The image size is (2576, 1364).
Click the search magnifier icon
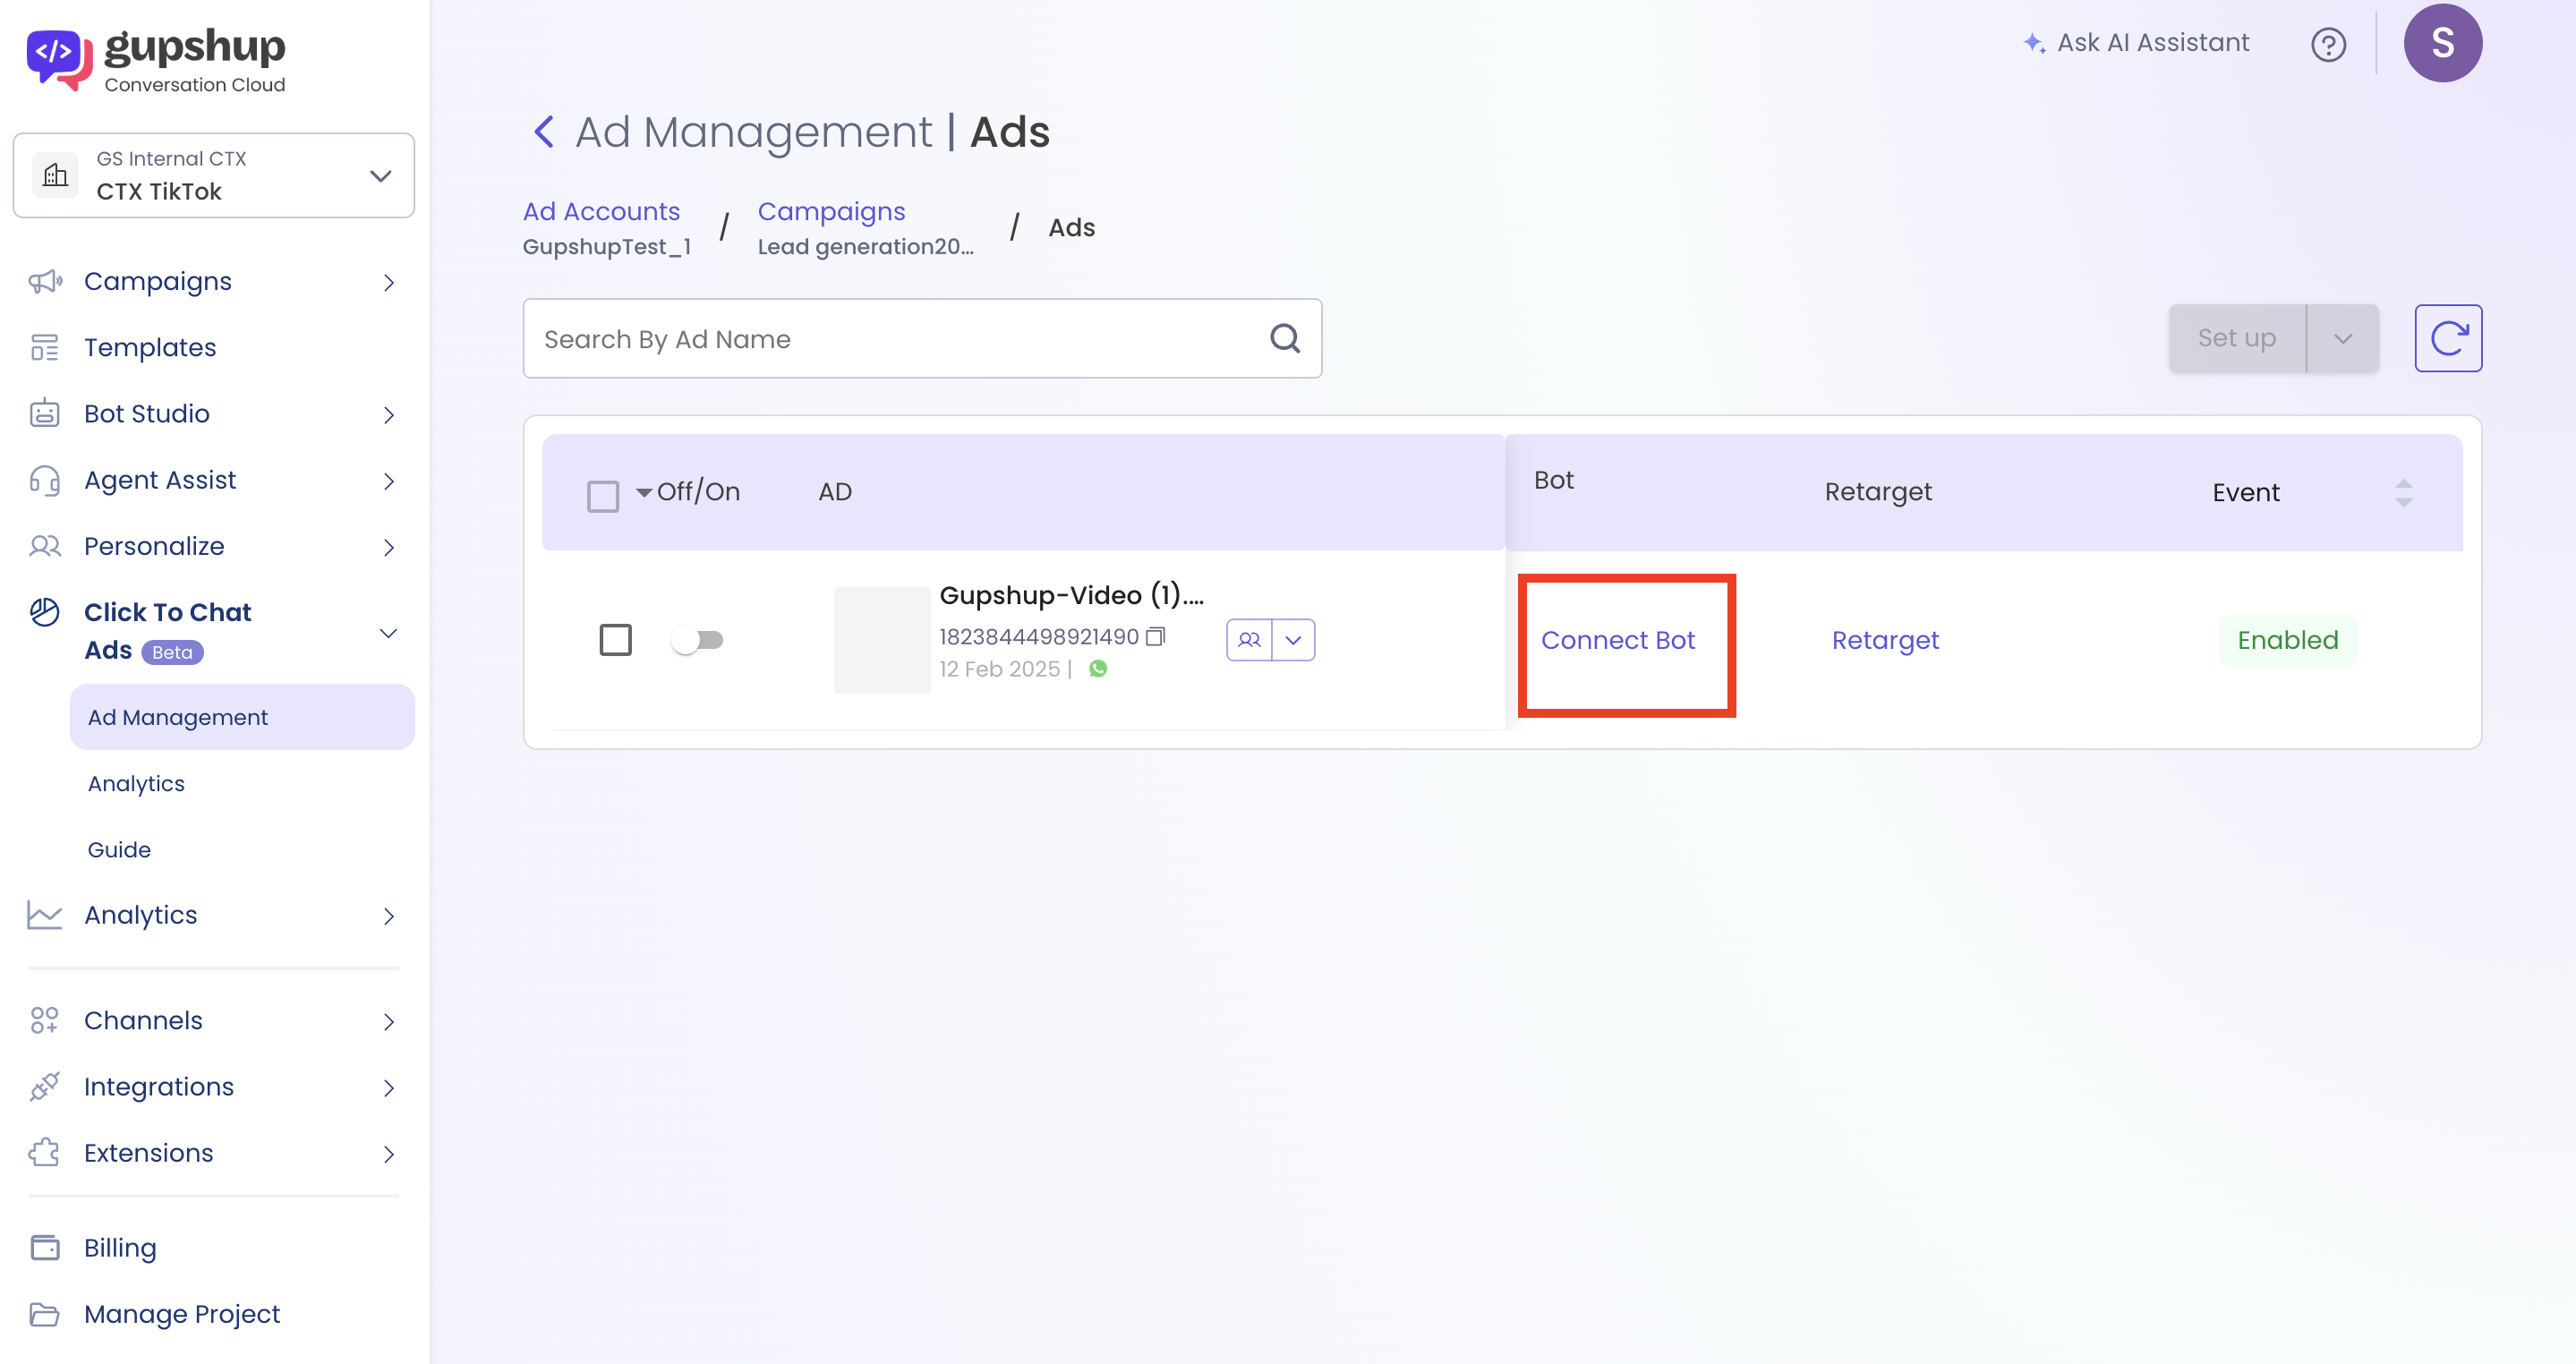[1284, 339]
